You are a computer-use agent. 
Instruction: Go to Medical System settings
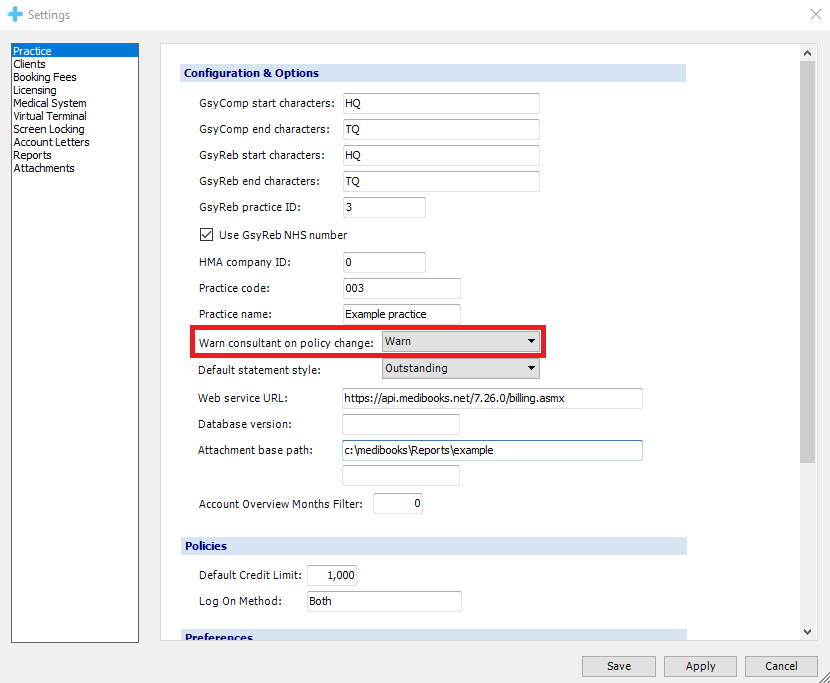pos(49,103)
